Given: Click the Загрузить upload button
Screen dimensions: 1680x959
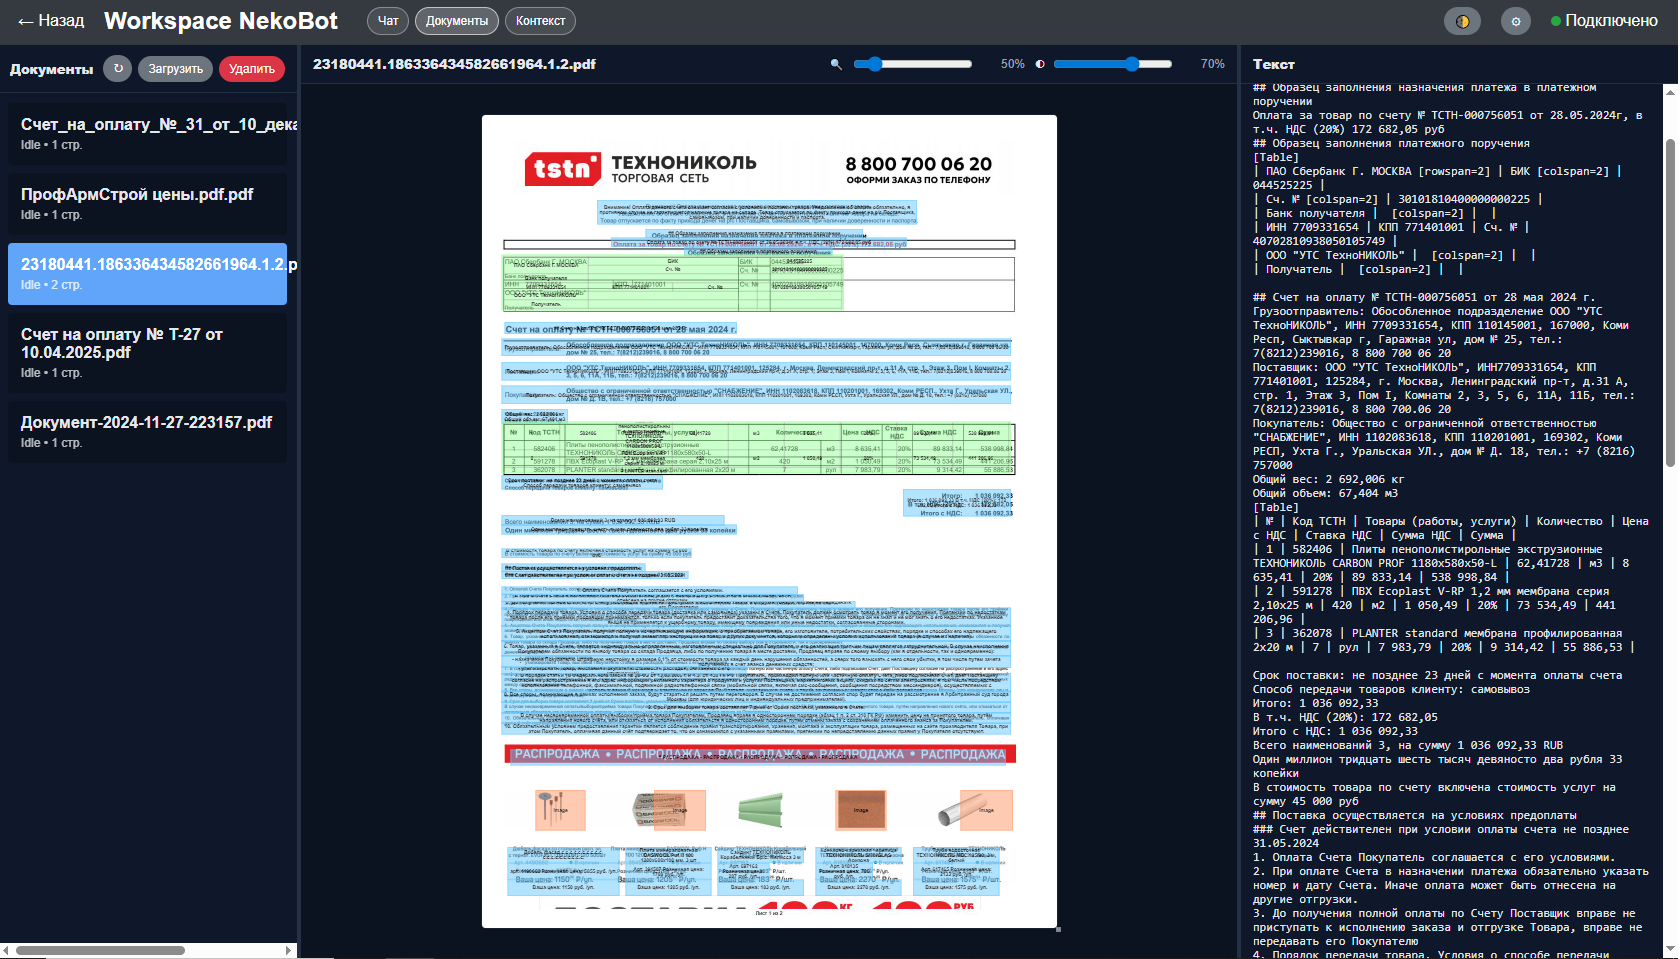Looking at the screenshot, I should click(x=175, y=69).
